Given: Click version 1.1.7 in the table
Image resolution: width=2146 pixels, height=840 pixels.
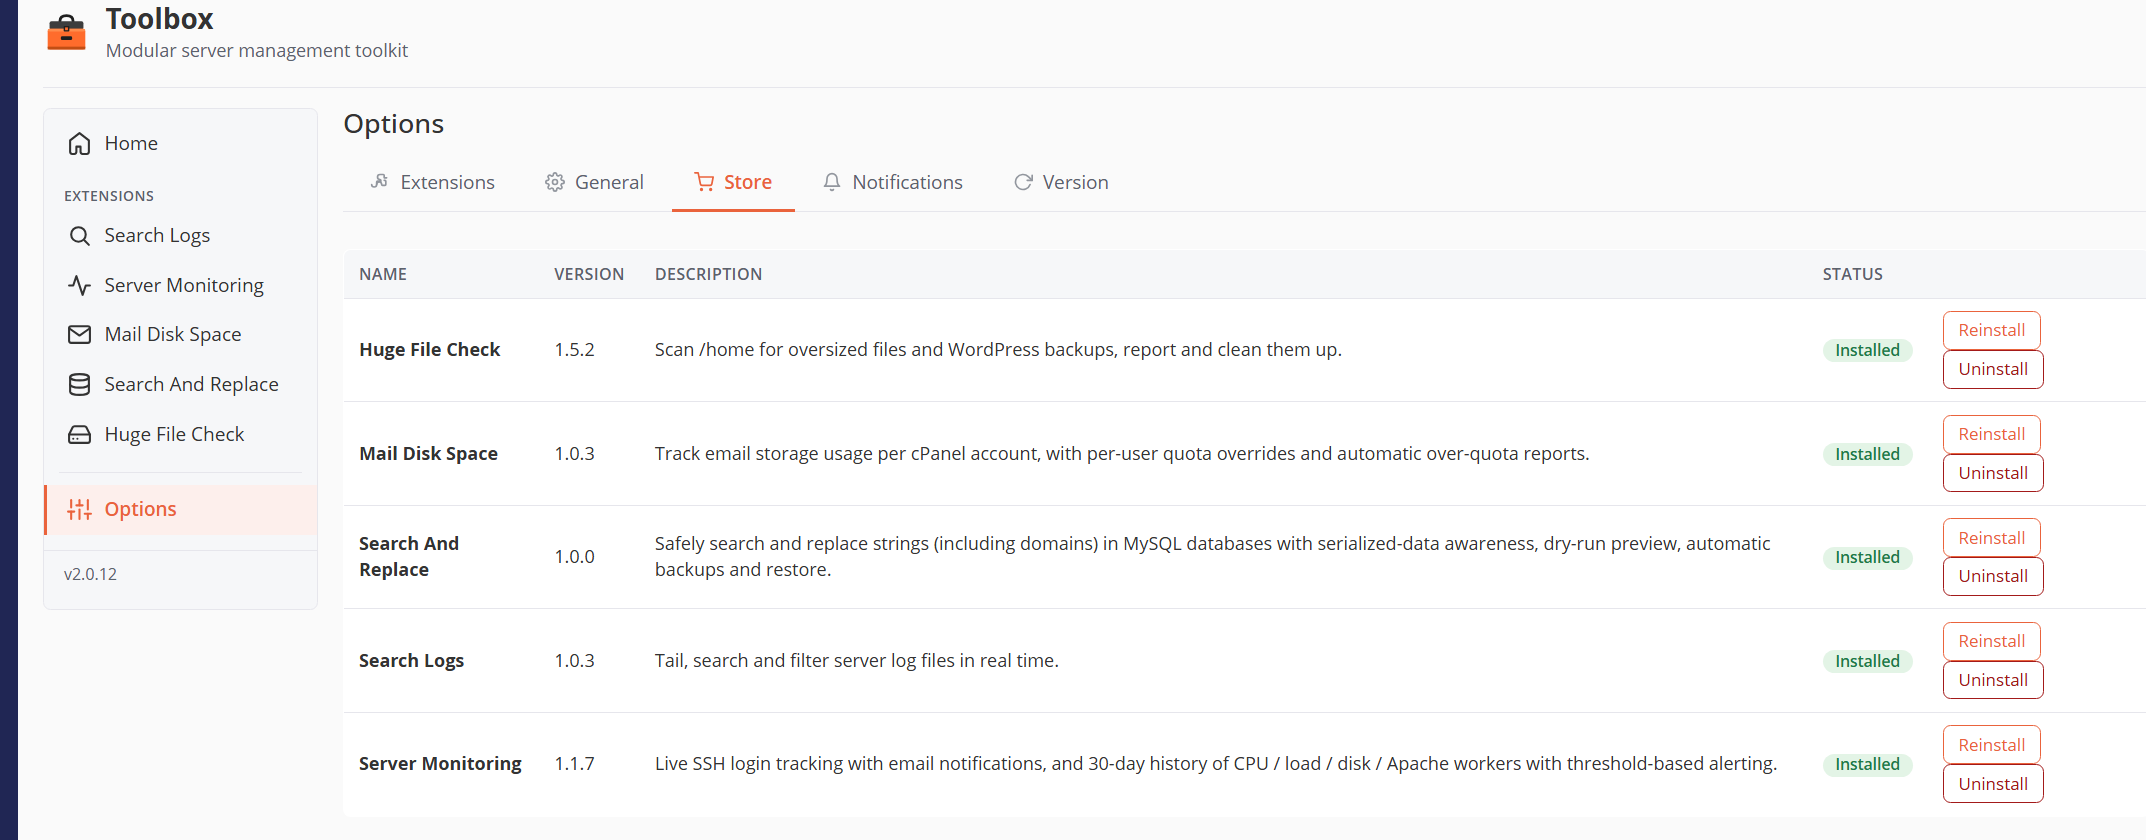Looking at the screenshot, I should (575, 764).
